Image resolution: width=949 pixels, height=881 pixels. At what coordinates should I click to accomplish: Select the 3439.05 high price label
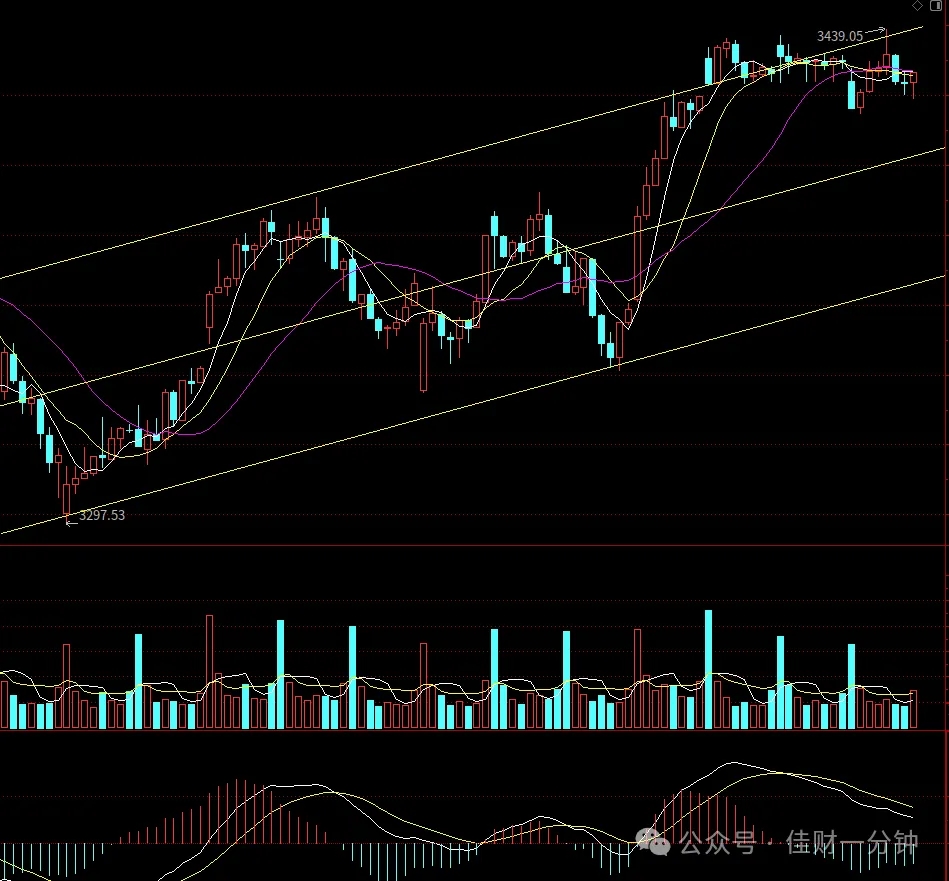[x=840, y=36]
